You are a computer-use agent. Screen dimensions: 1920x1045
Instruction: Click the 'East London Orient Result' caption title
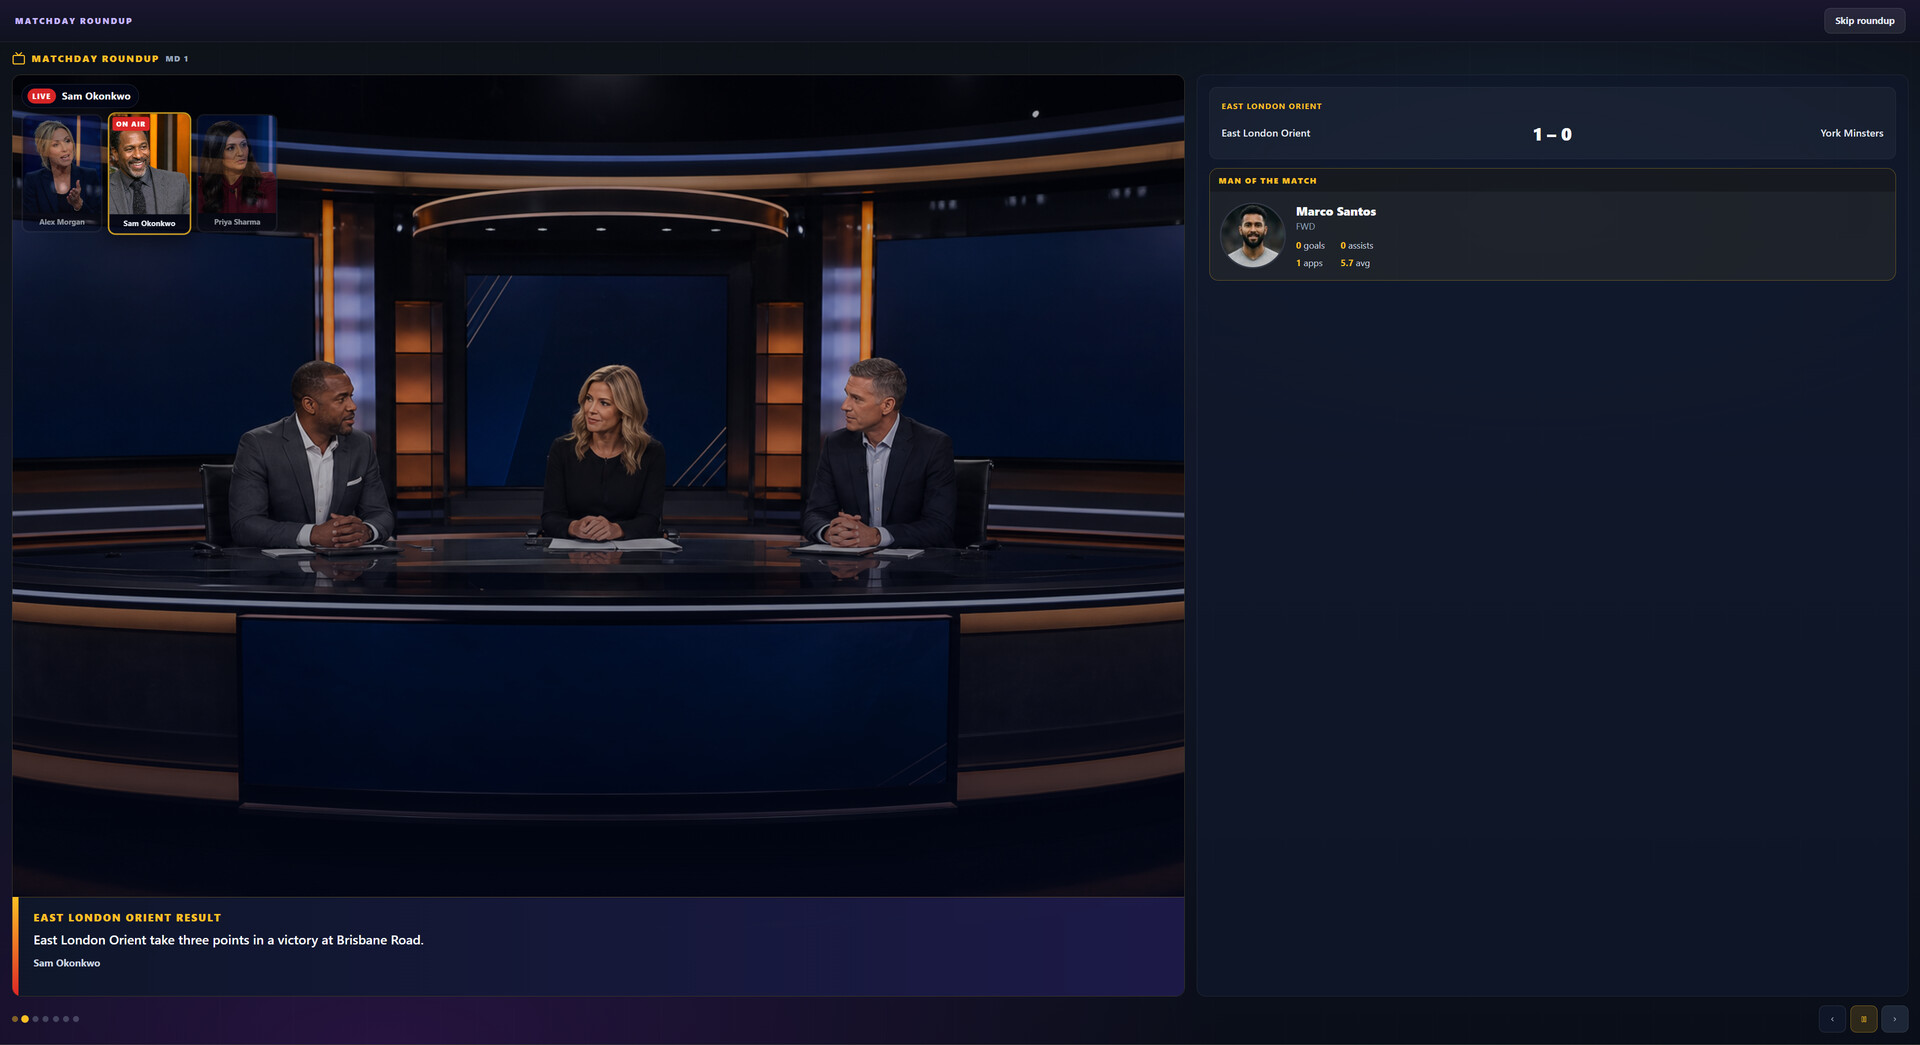127,918
